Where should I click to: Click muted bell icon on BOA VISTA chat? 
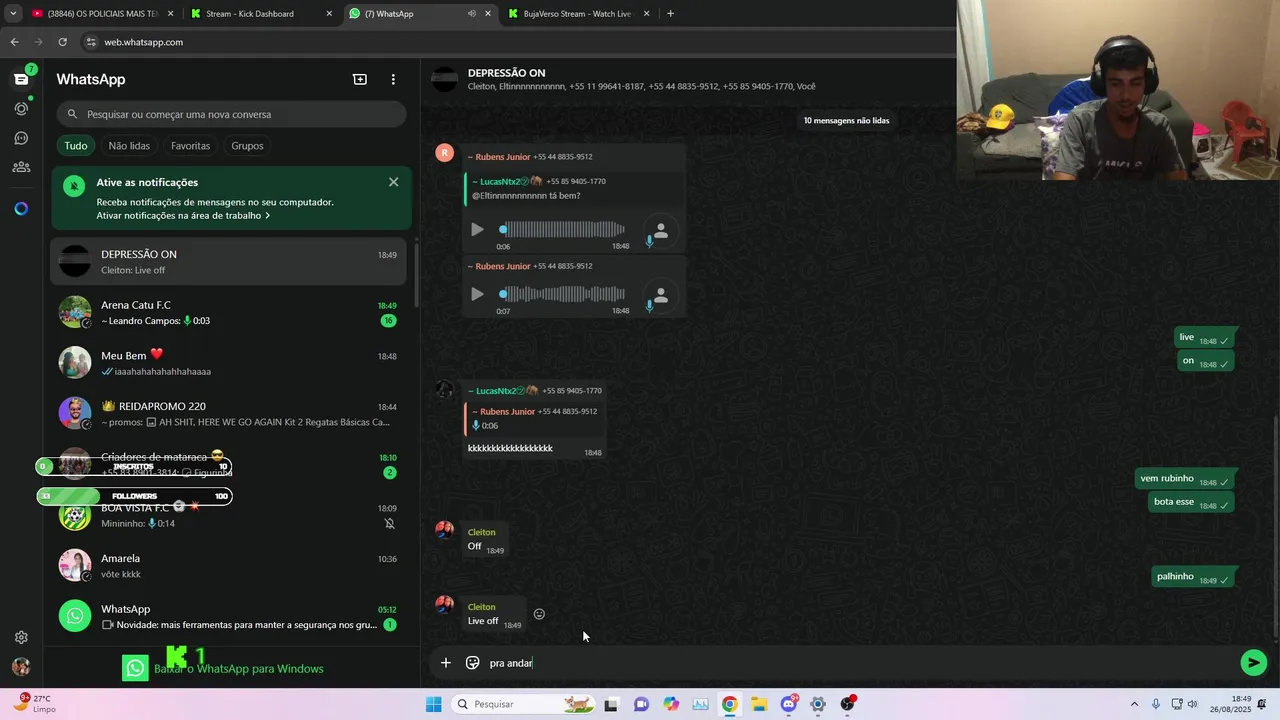pos(389,524)
